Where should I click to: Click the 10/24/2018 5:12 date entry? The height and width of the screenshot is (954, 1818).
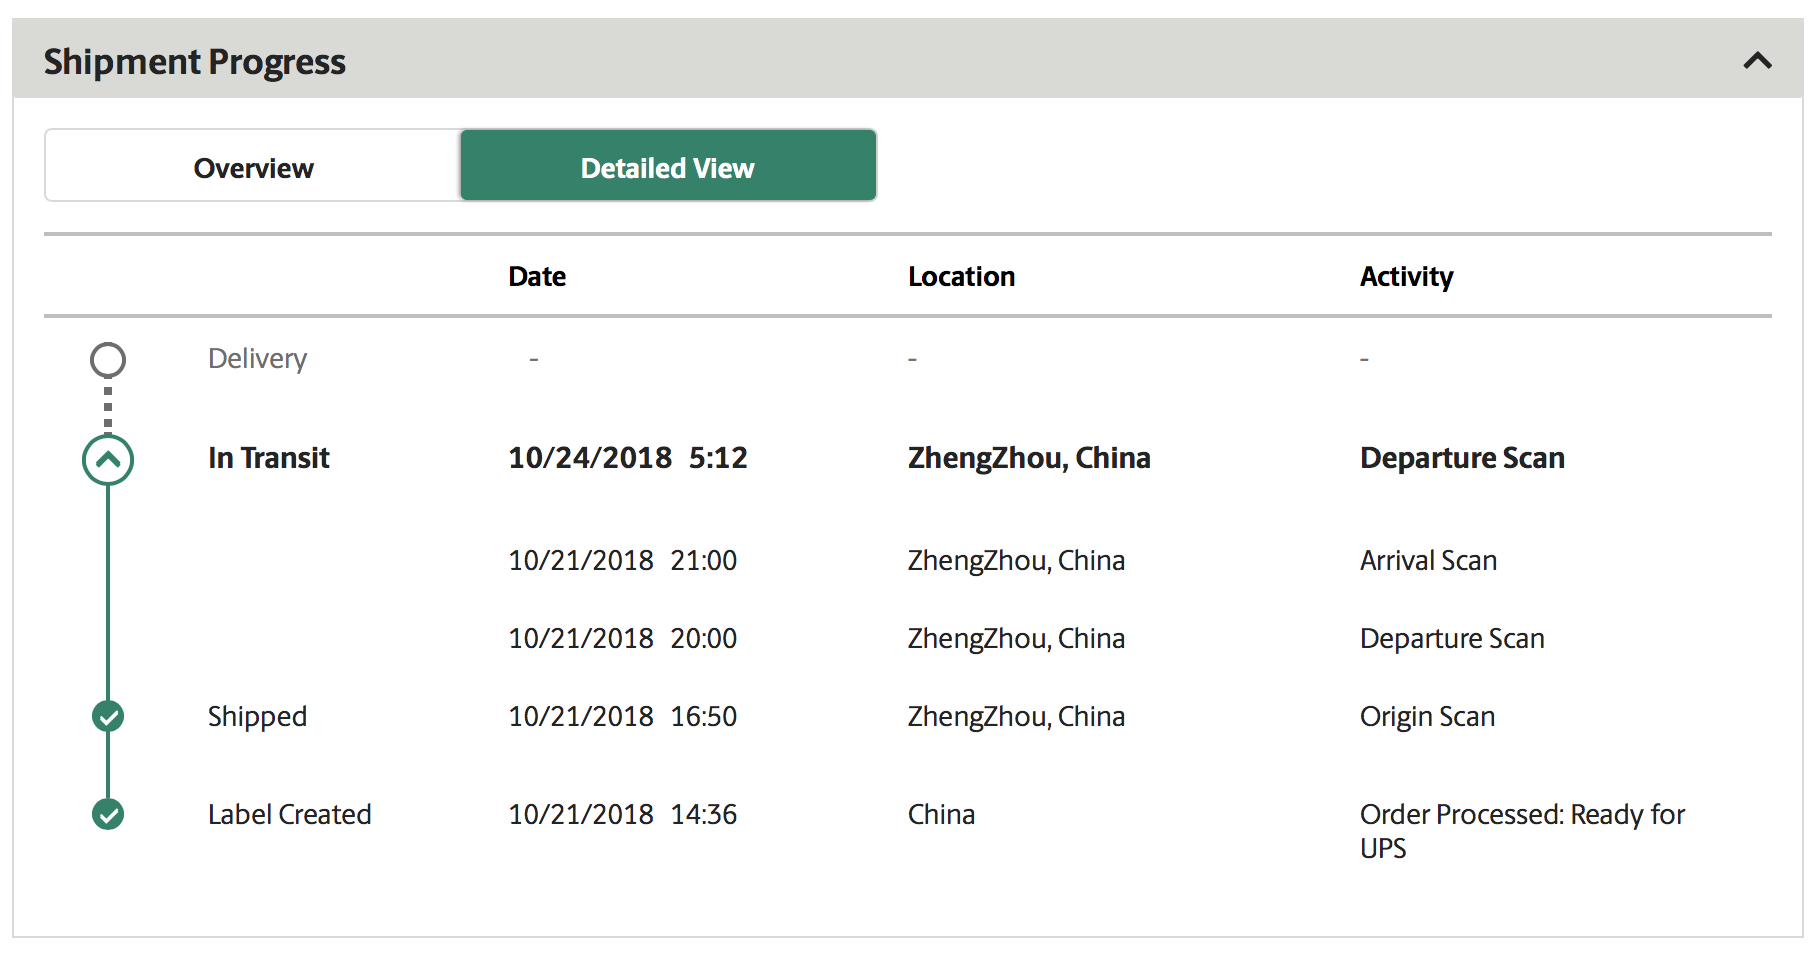click(x=628, y=458)
